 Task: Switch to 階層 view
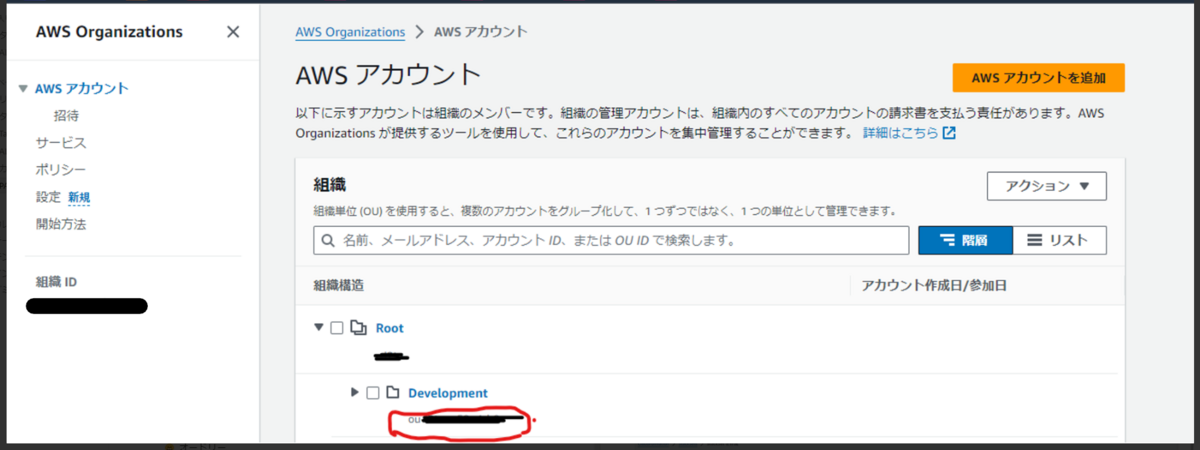pos(965,241)
